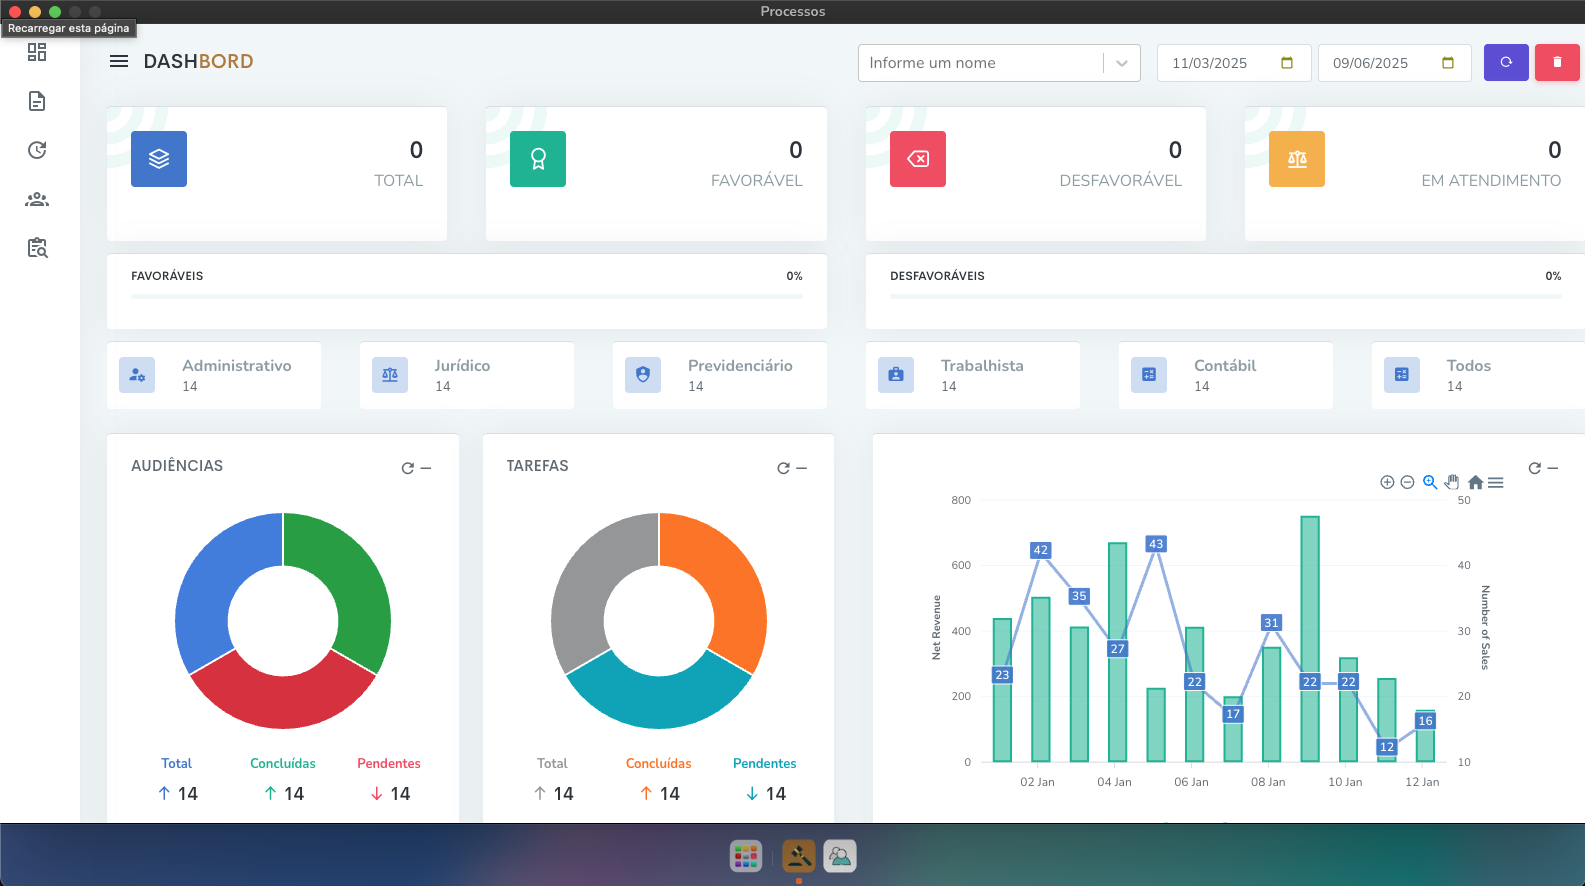Click the blue layers icon on TOTAL card
Screen dimensions: 1585x886
coord(159,159)
